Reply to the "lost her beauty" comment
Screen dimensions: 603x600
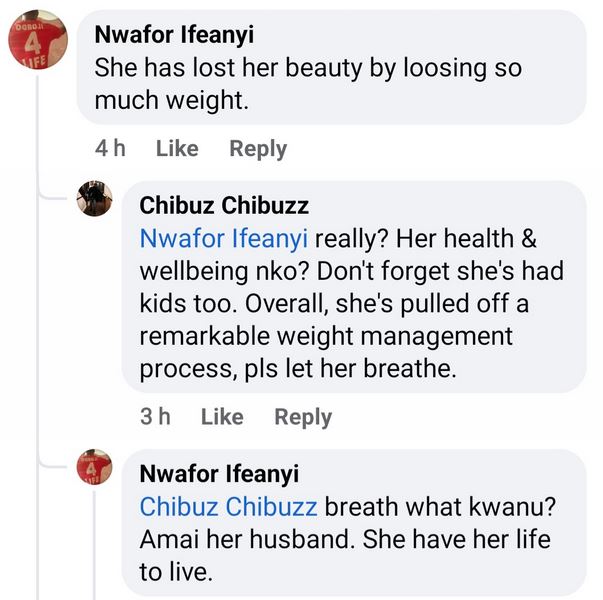pyautogui.click(x=258, y=149)
